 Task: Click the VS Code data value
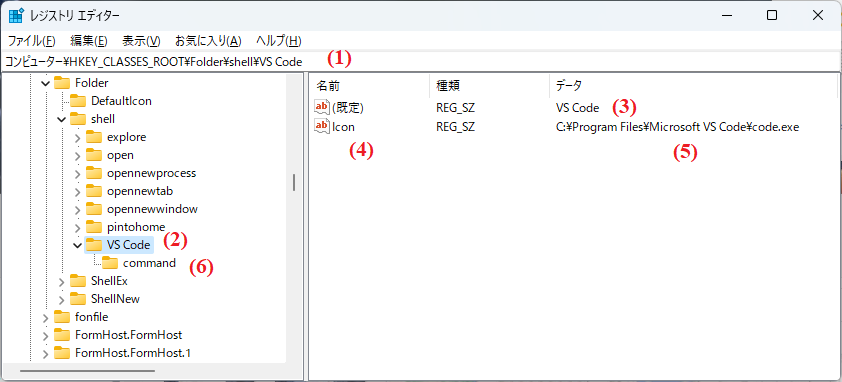coord(577,108)
